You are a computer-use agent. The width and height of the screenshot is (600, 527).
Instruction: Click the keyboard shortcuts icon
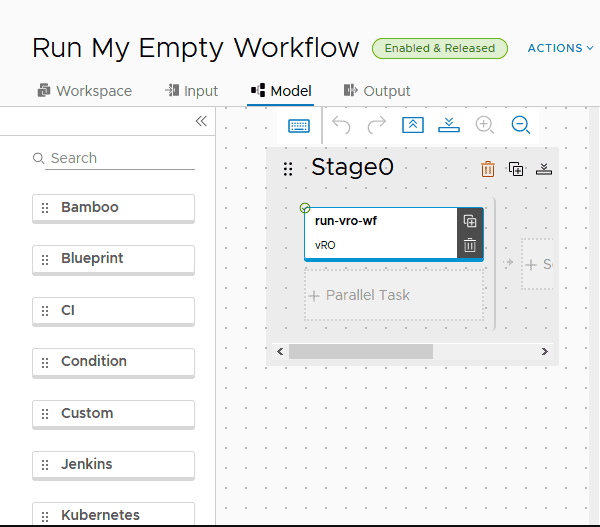299,126
